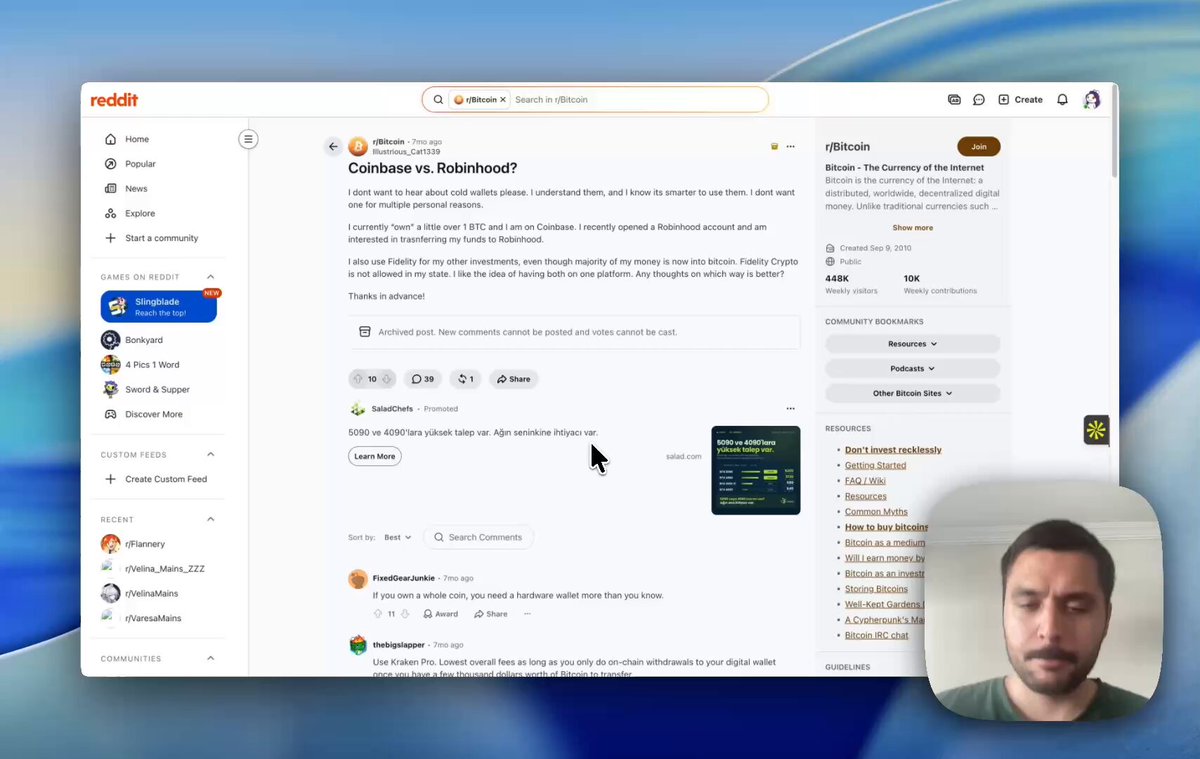Viewport: 1200px width, 759px height.
Task: Open the advertise icon in header
Action: 954,100
